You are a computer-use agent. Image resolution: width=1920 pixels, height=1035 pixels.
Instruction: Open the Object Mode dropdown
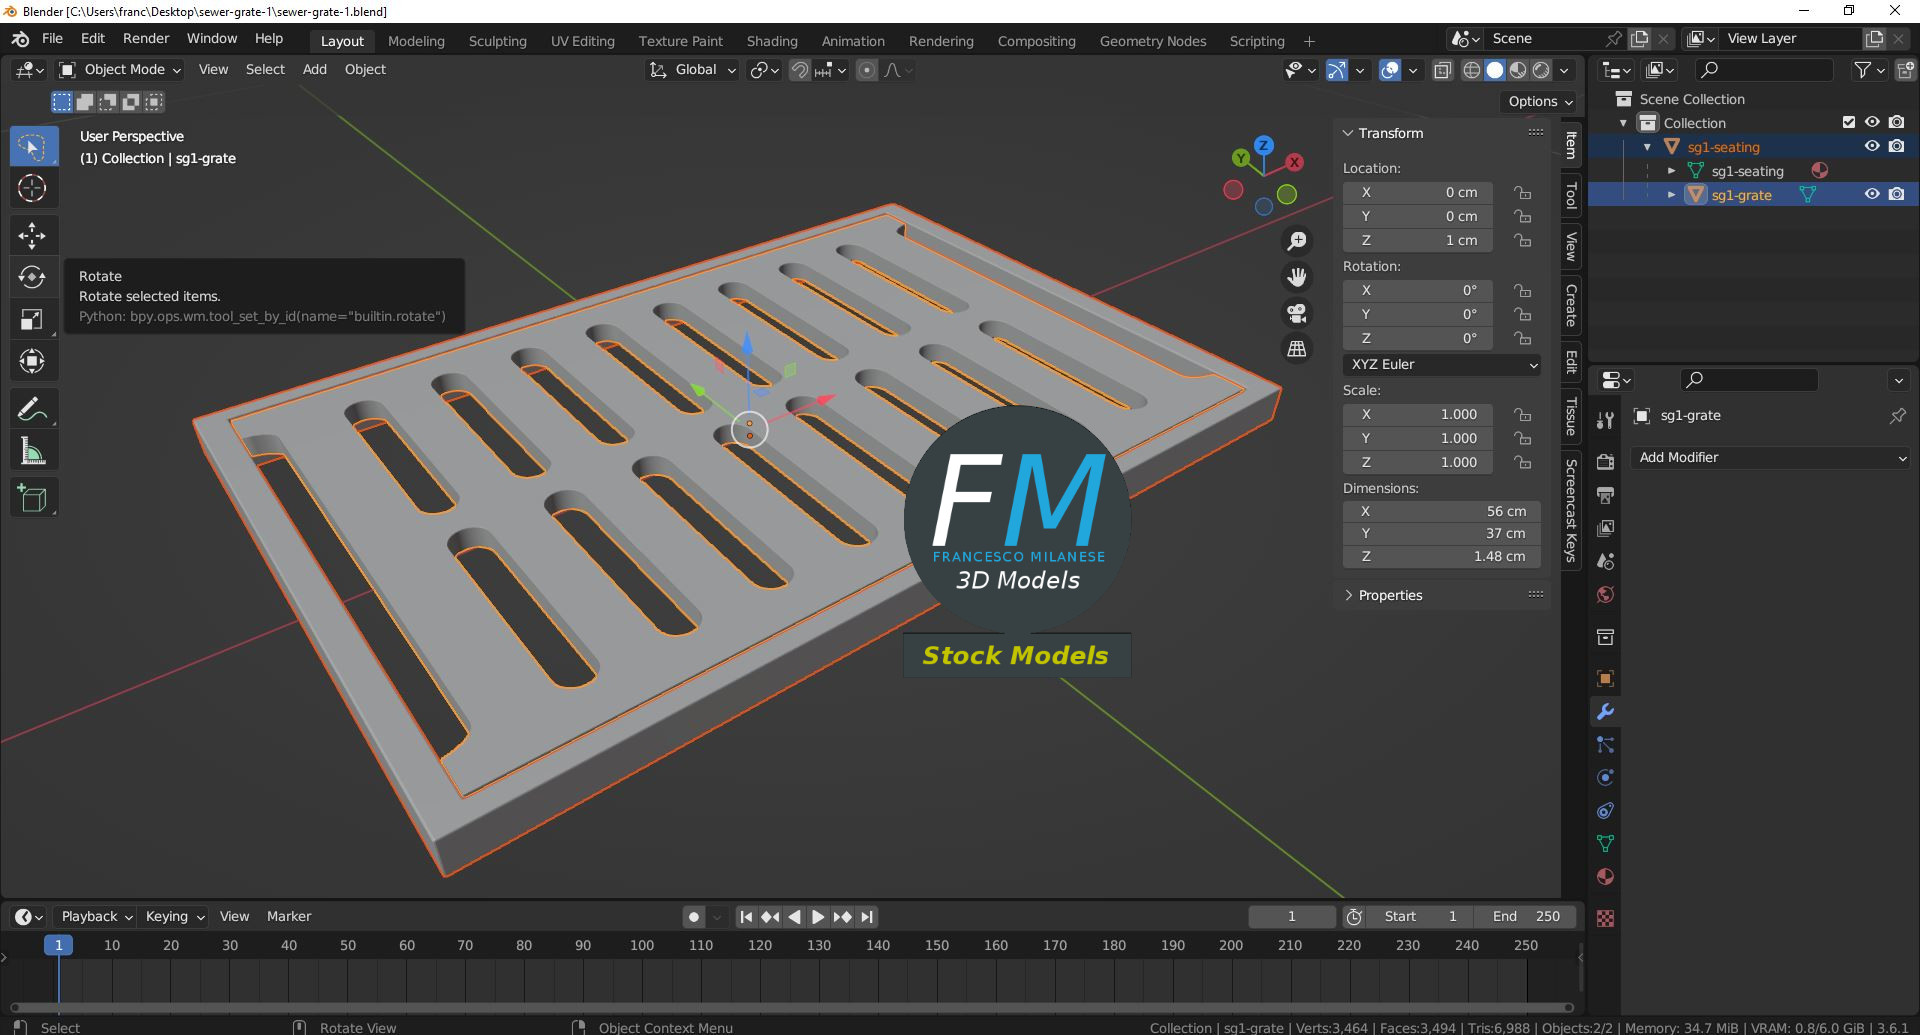[x=120, y=70]
